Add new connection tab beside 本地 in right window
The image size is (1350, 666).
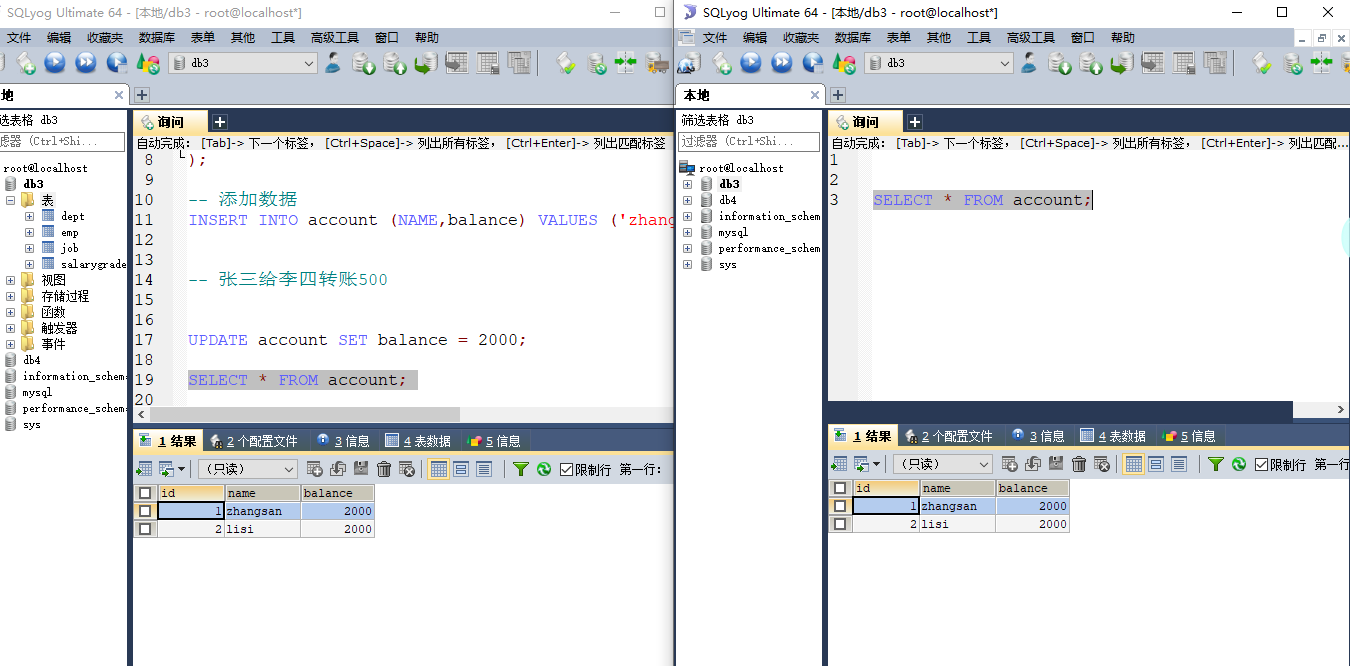tap(838, 95)
